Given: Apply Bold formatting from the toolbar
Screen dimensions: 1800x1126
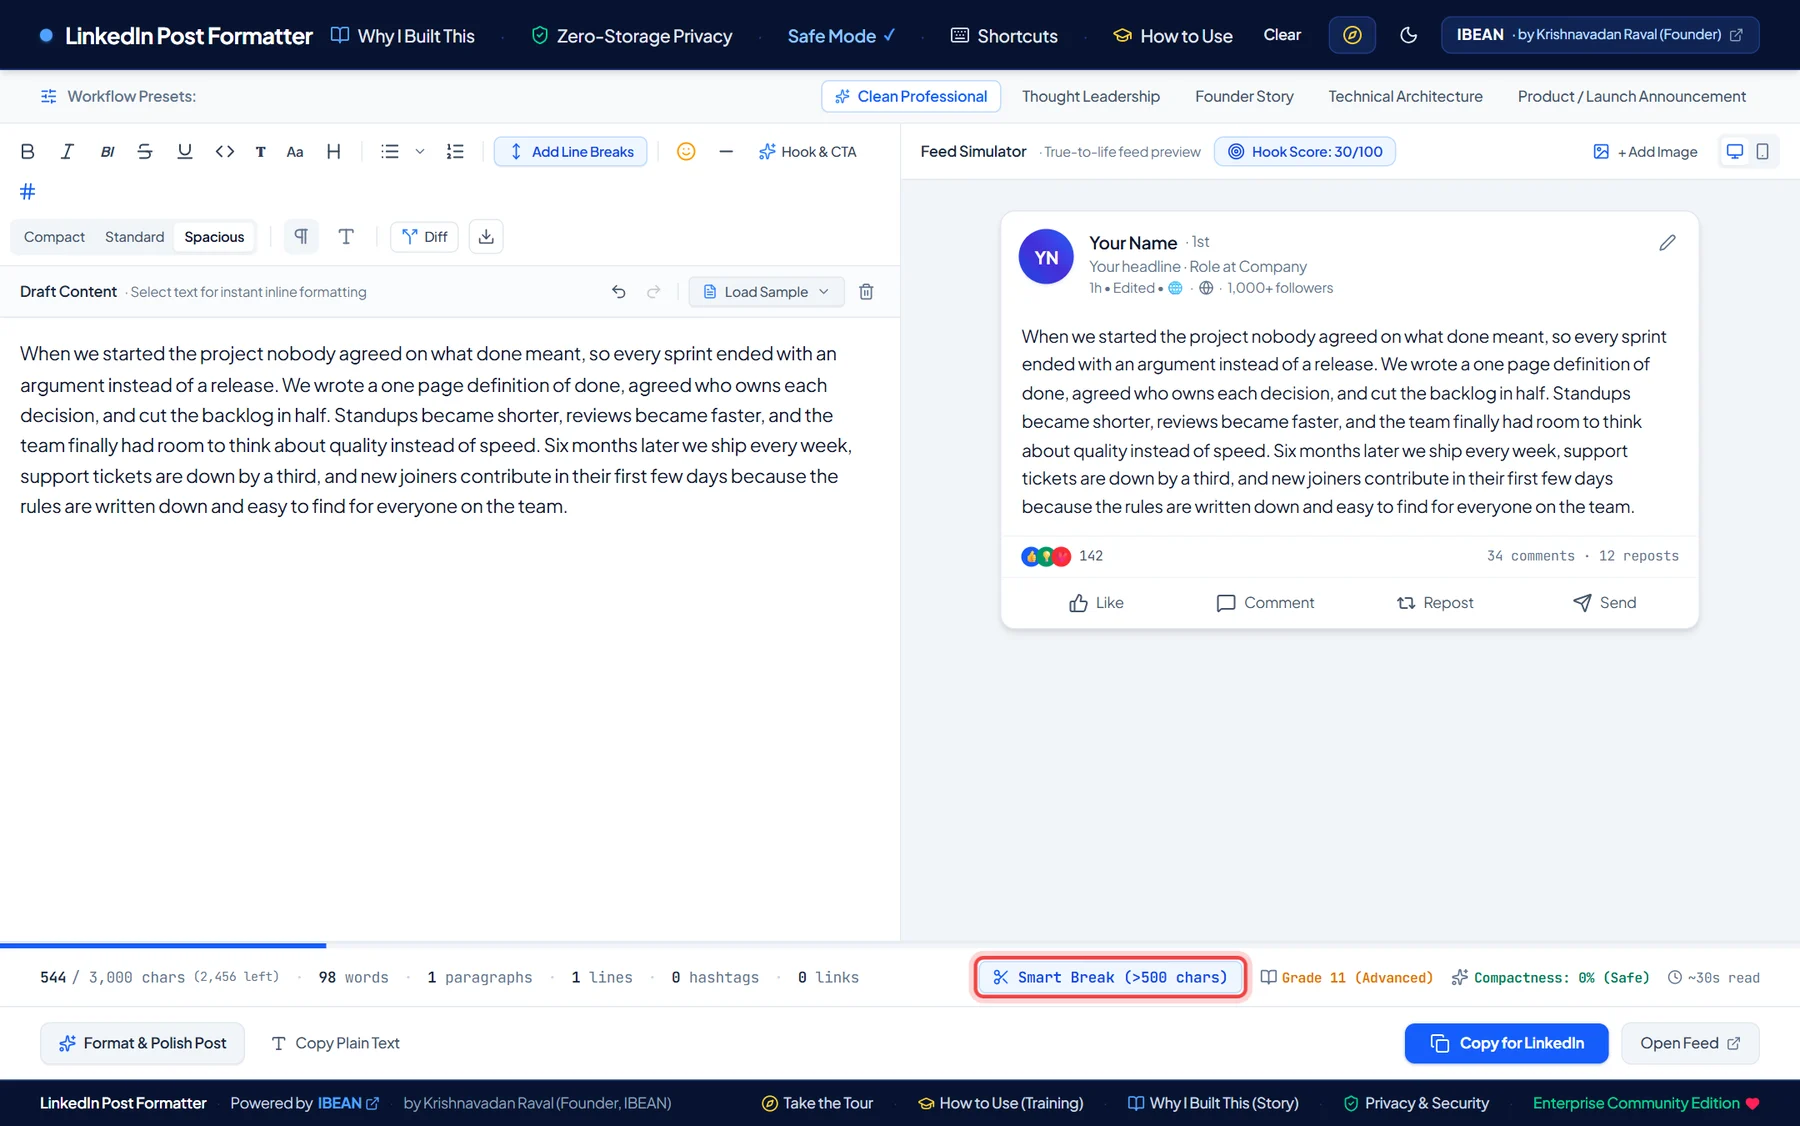Looking at the screenshot, I should (x=28, y=151).
